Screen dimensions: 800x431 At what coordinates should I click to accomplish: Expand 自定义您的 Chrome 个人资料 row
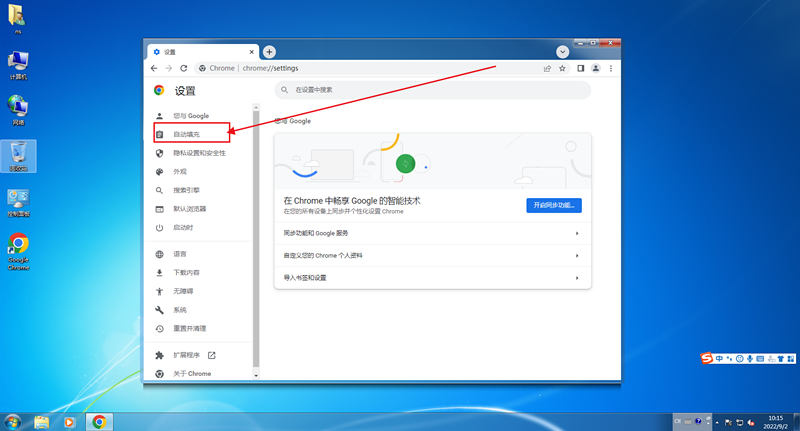(x=432, y=255)
